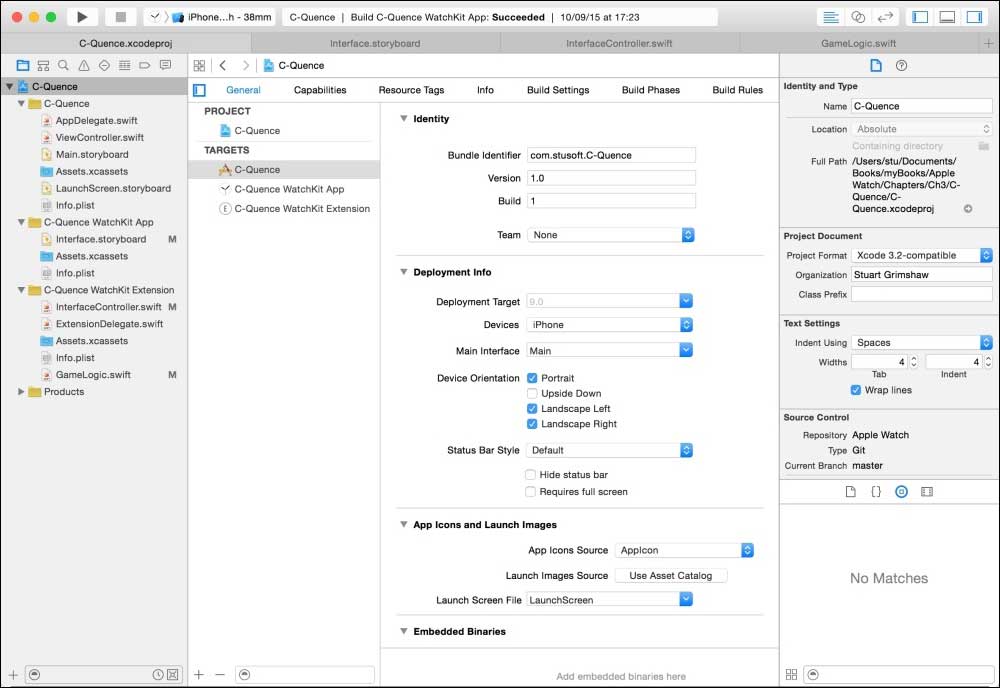Switch to the Build Settings tab
1000x688 pixels.
557,90
